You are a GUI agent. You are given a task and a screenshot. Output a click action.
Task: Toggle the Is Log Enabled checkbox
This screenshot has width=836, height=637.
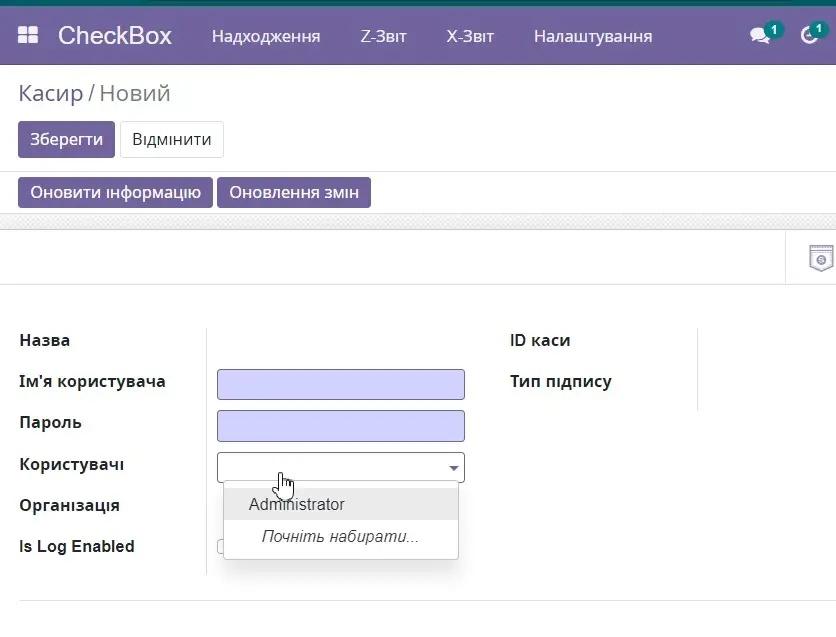220,546
